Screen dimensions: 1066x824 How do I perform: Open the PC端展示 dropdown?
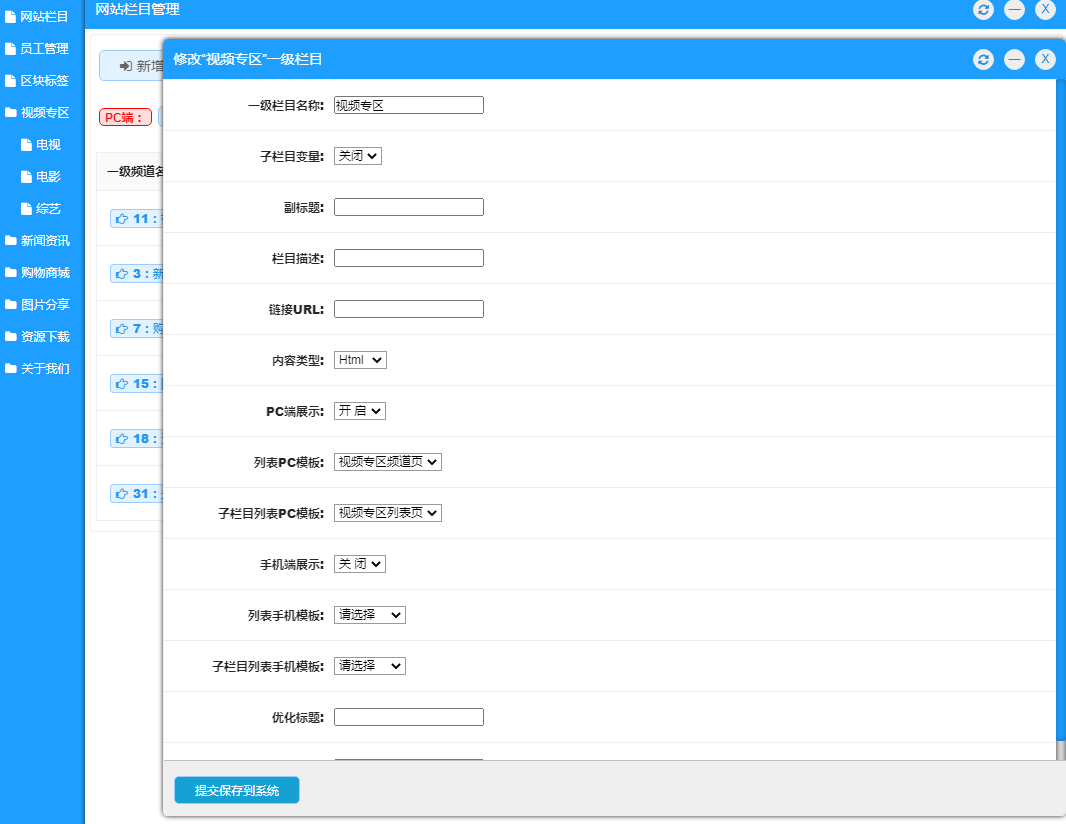[x=360, y=411]
